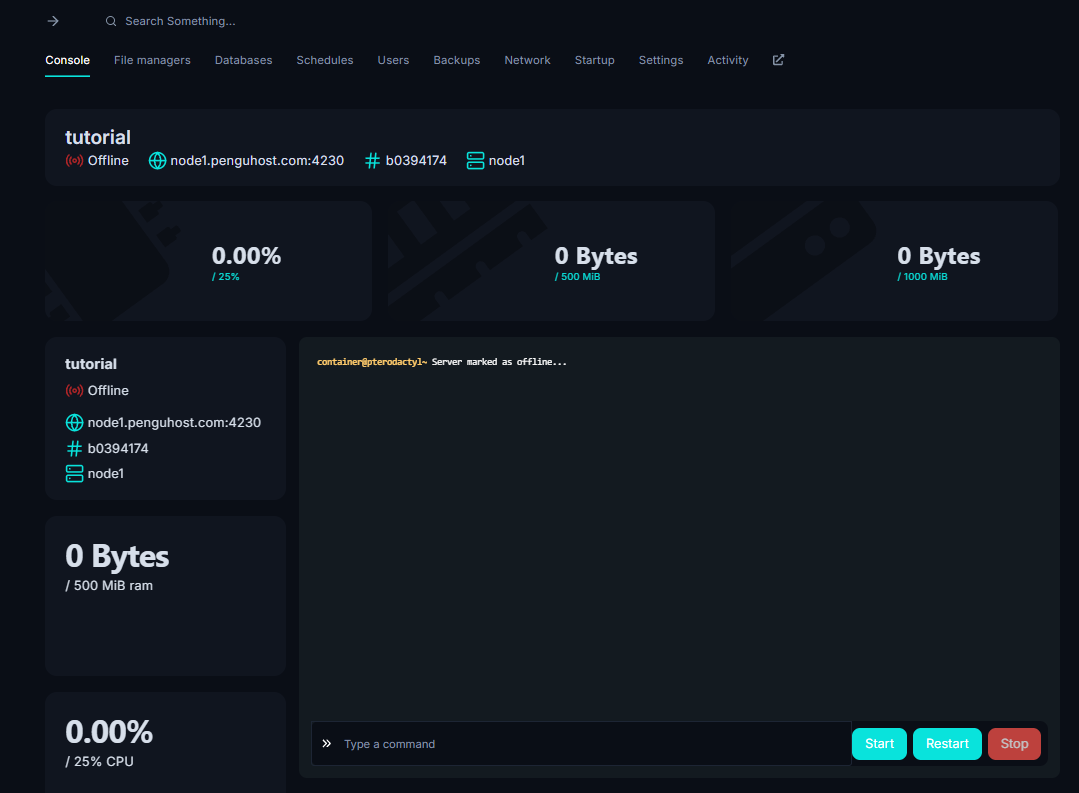Viewport: 1079px width, 793px height.
Task: Switch to the Network tab
Action: tap(527, 60)
